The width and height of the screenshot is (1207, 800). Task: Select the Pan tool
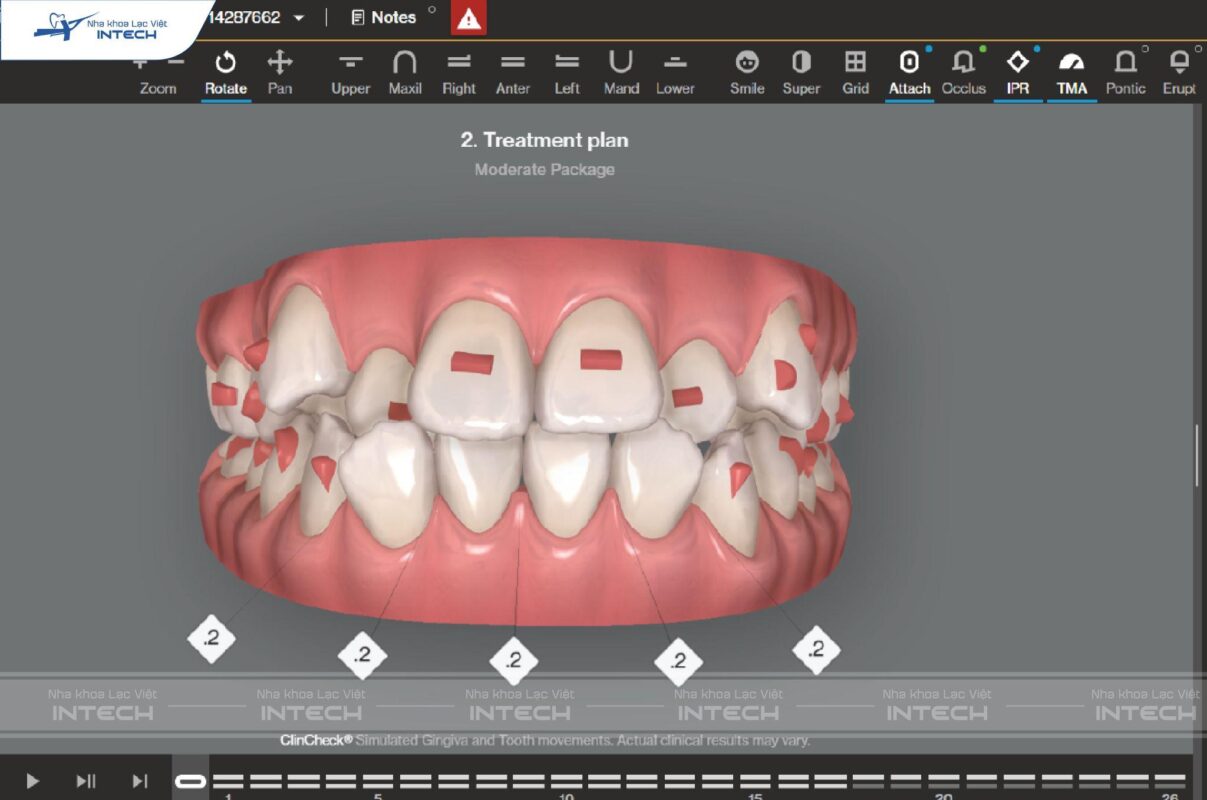tap(280, 72)
